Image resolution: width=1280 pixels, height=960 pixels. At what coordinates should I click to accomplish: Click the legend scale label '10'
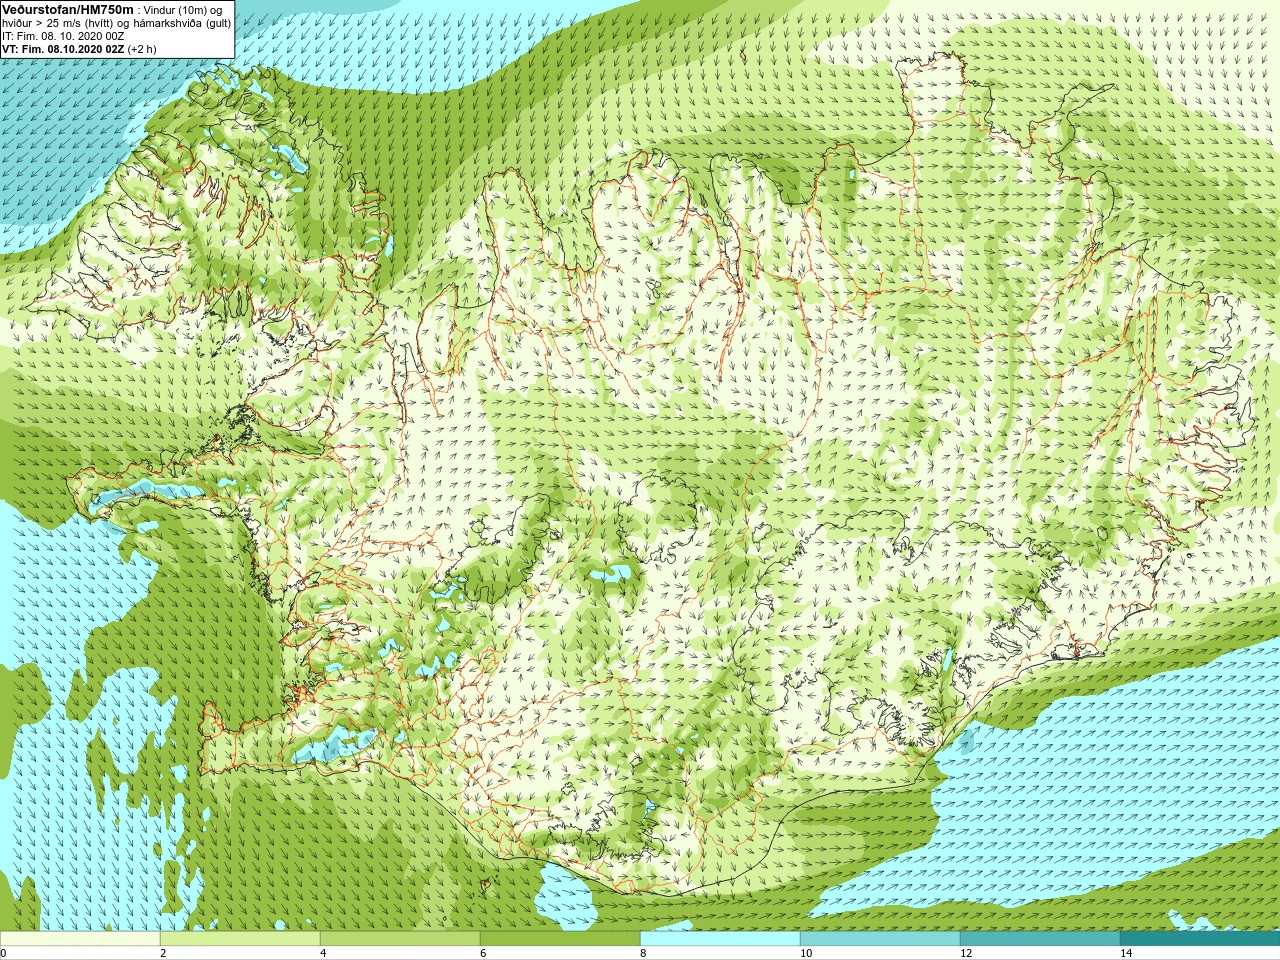pyautogui.click(x=806, y=953)
